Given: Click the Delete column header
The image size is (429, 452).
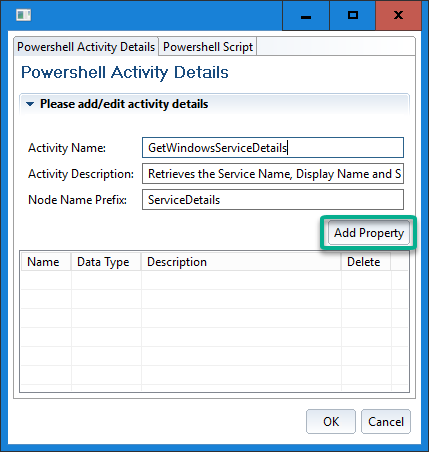Looking at the screenshot, I should [366, 262].
